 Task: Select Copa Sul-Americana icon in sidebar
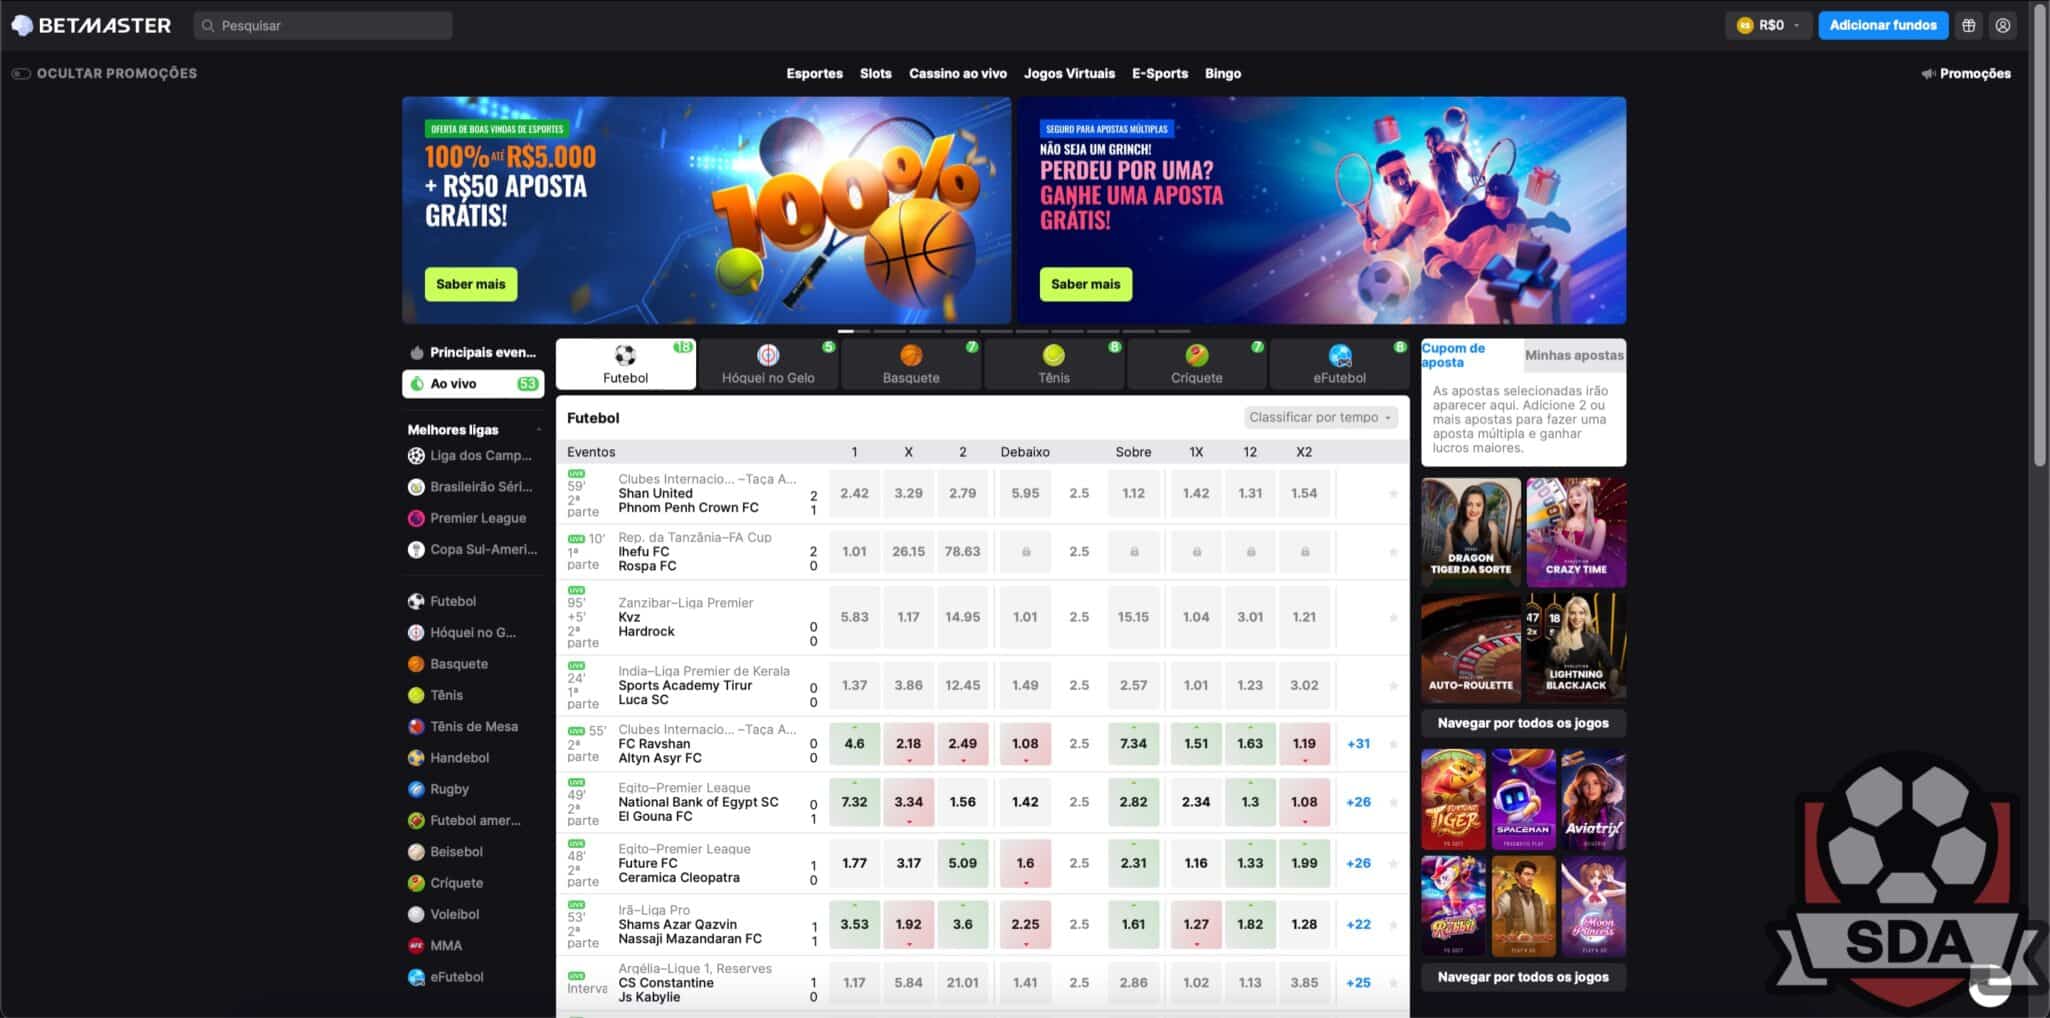point(416,549)
